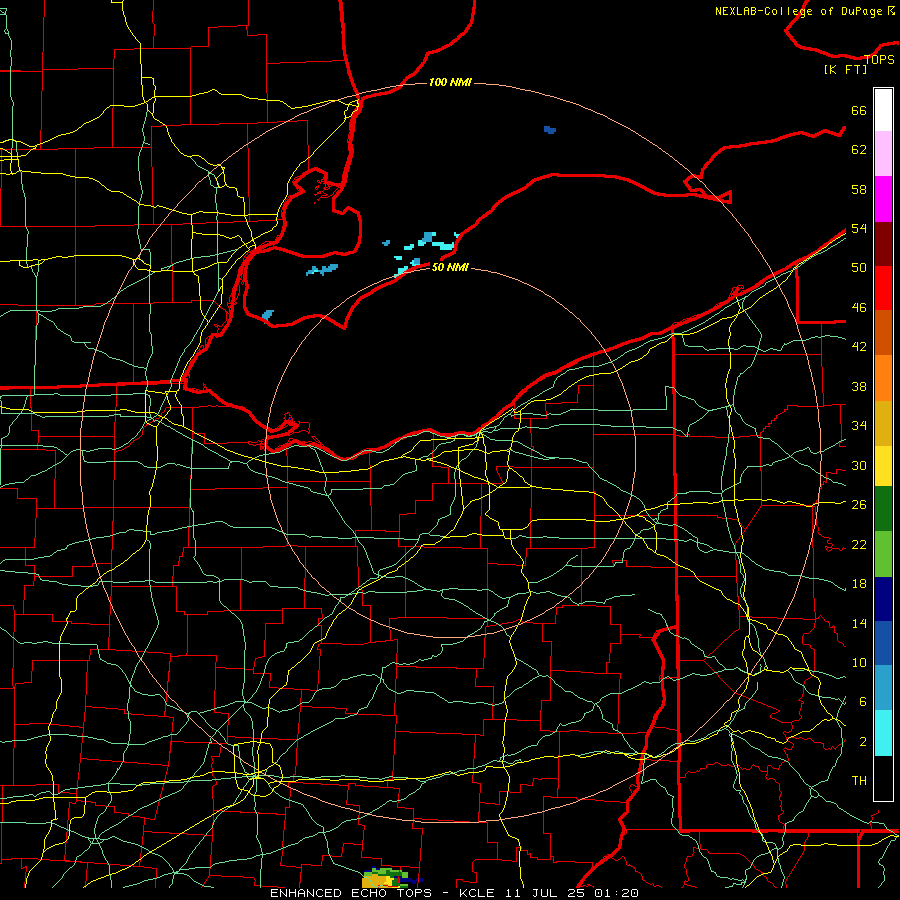Click the 'TH' legend label

click(859, 780)
